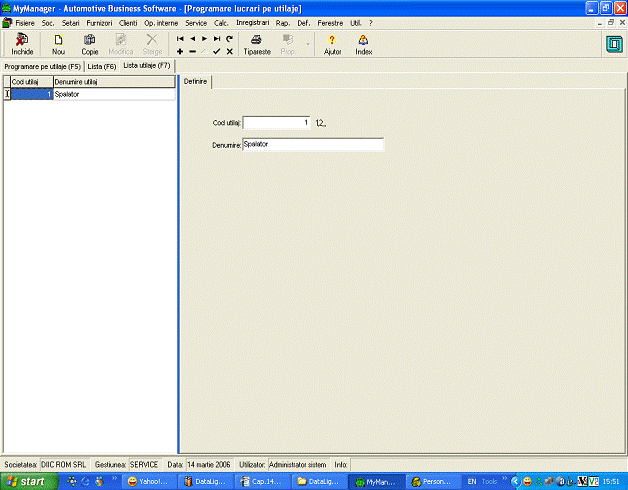The height and width of the screenshot is (490, 628).
Task: Open the Fisiere menu
Action: (x=25, y=22)
